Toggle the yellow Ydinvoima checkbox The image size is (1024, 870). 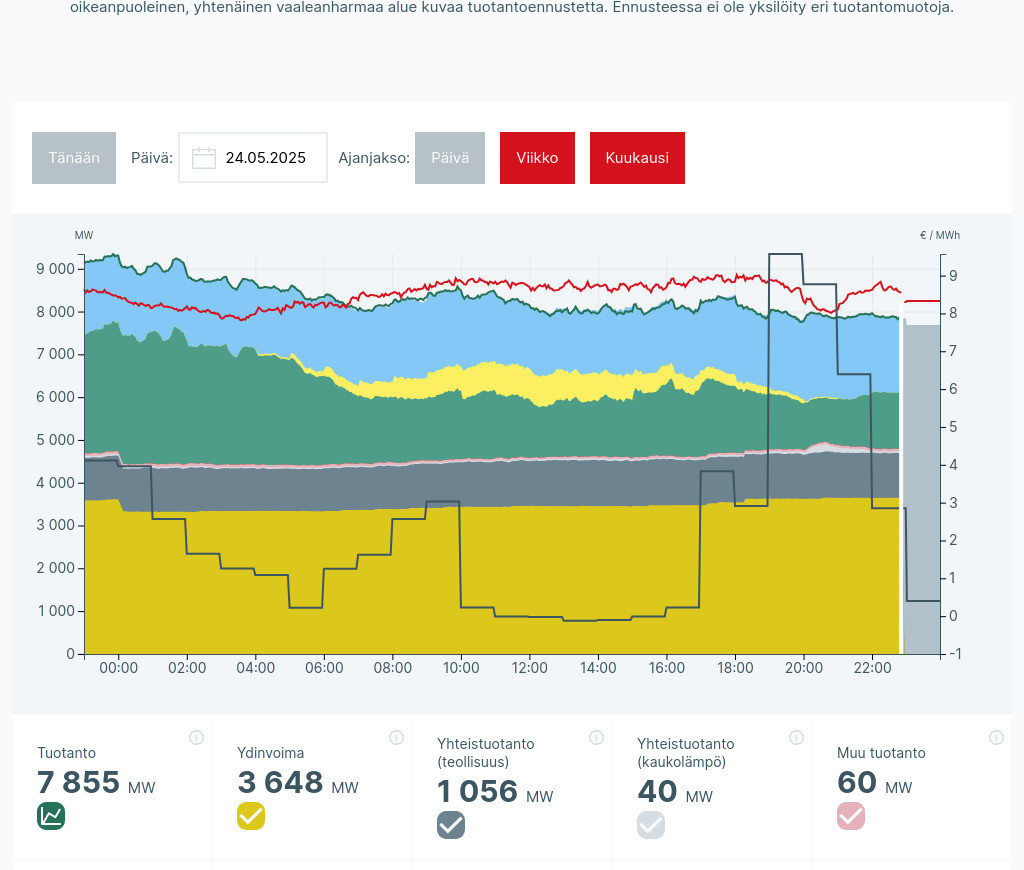pyautogui.click(x=251, y=816)
